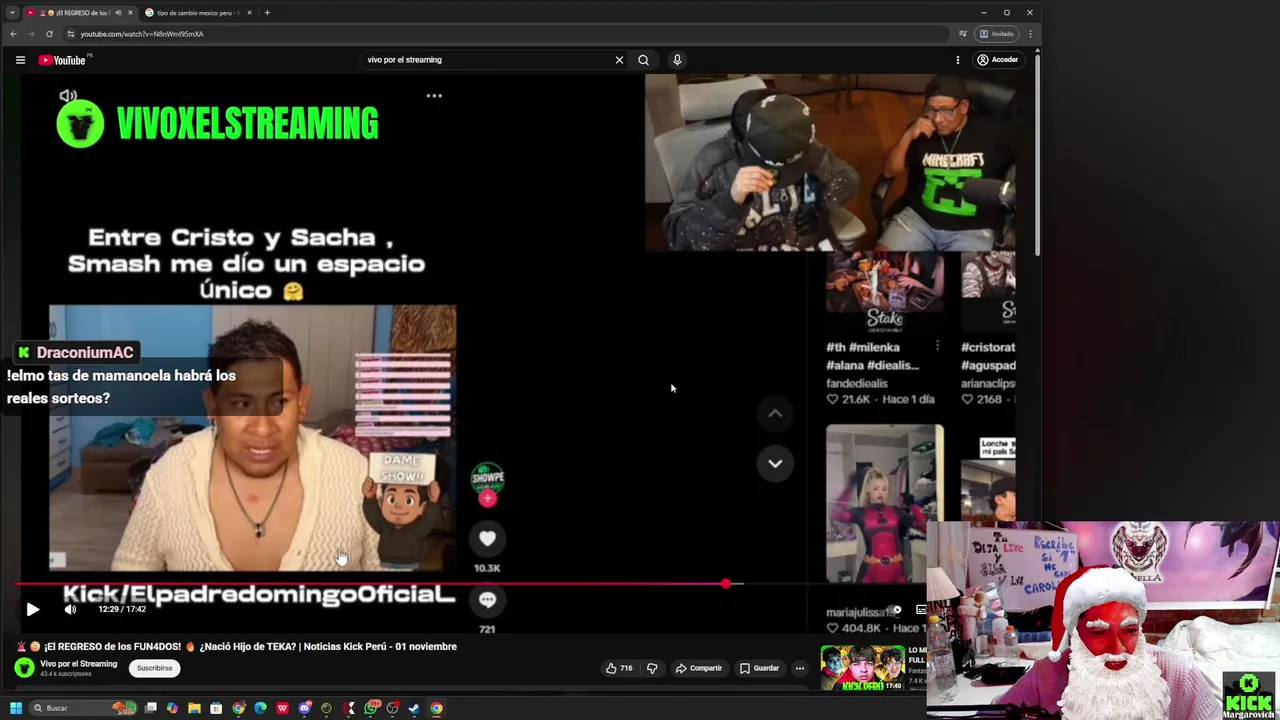Click the in-video heart with 10.3K
1280x720 pixels.
pos(487,539)
